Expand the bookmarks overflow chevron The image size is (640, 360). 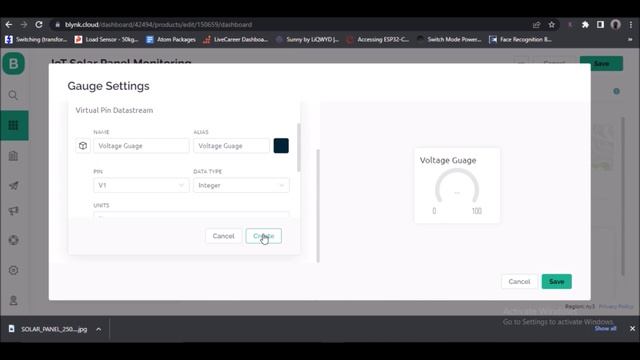pyautogui.click(x=630, y=40)
